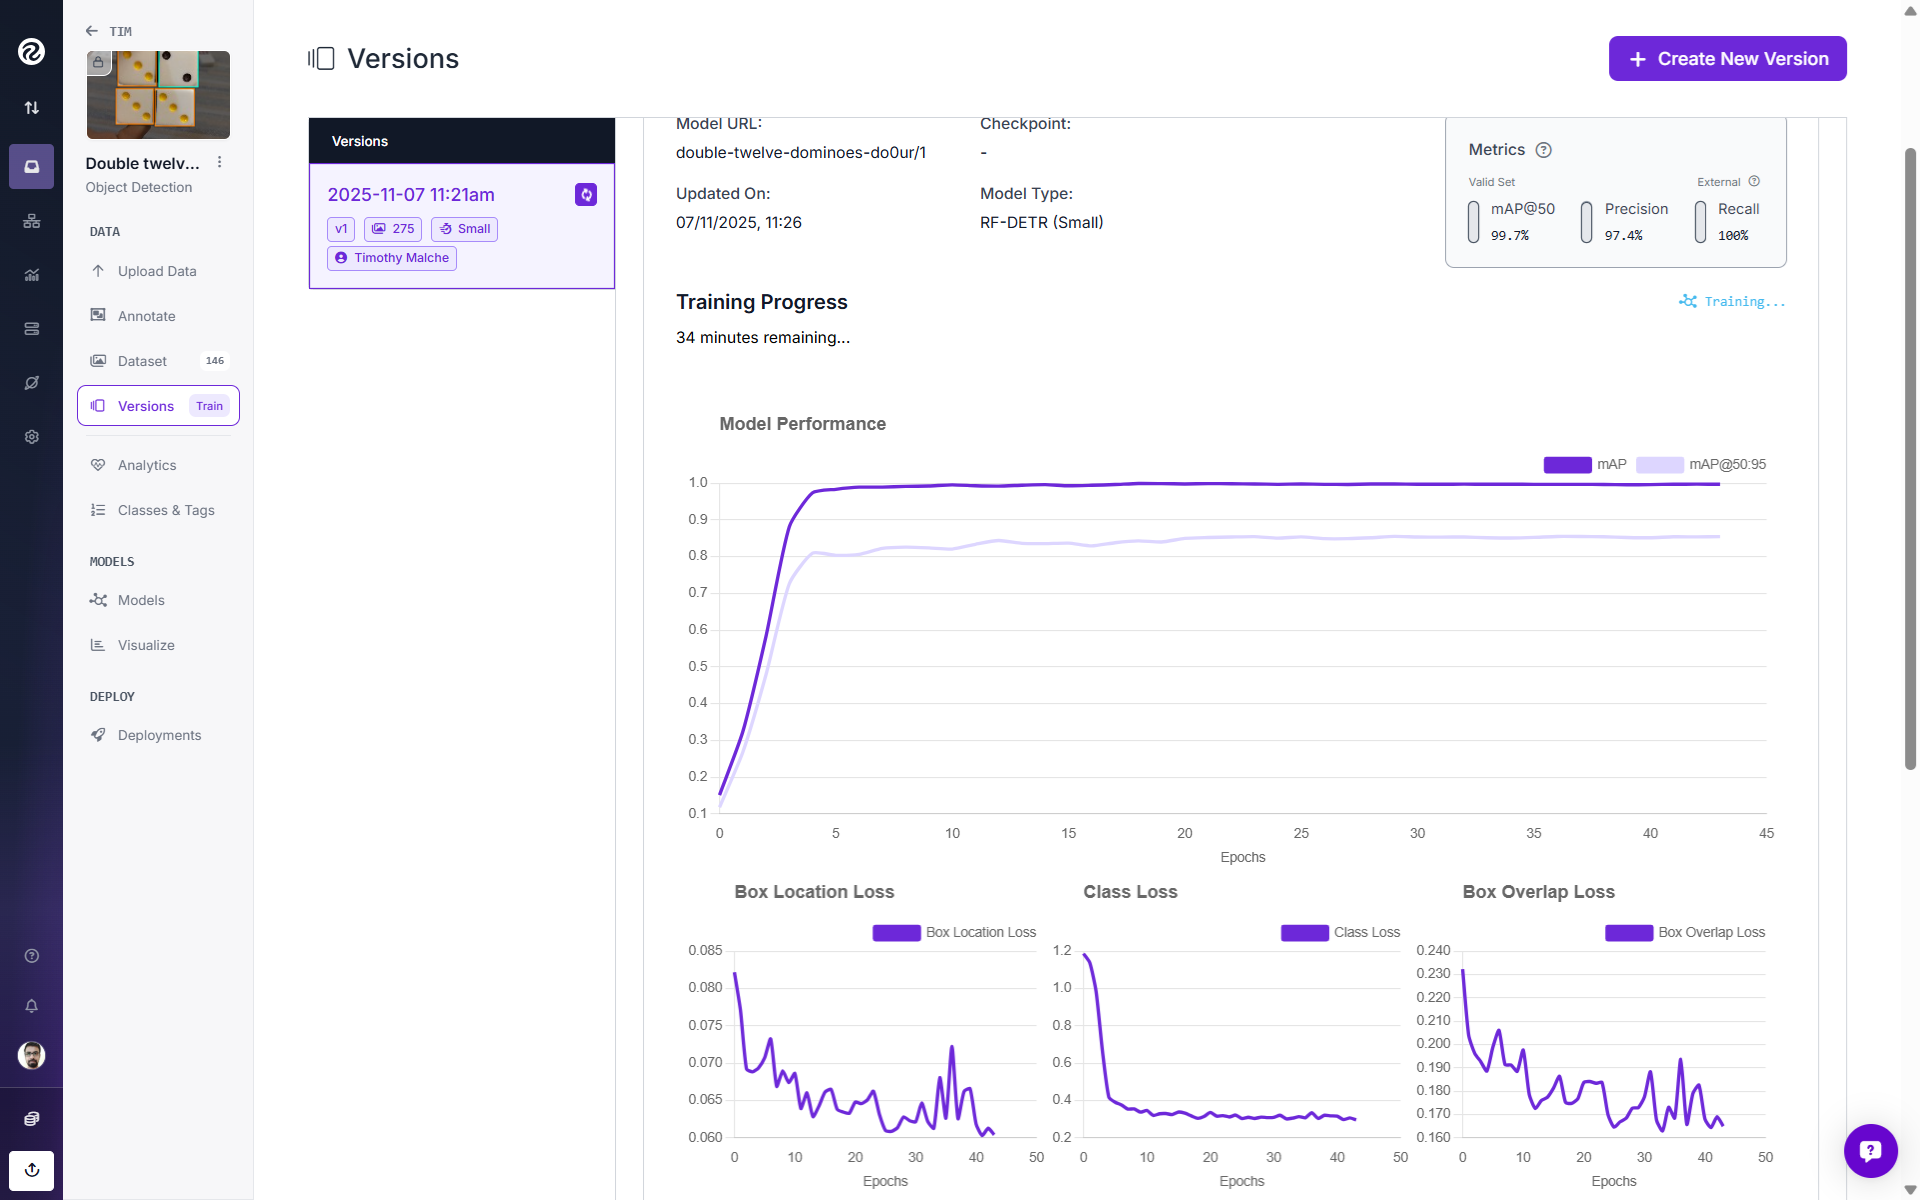Open the workflows hierarchy icon in dark sidebar
Screen dimensions: 1920x1200
[x=31, y=221]
